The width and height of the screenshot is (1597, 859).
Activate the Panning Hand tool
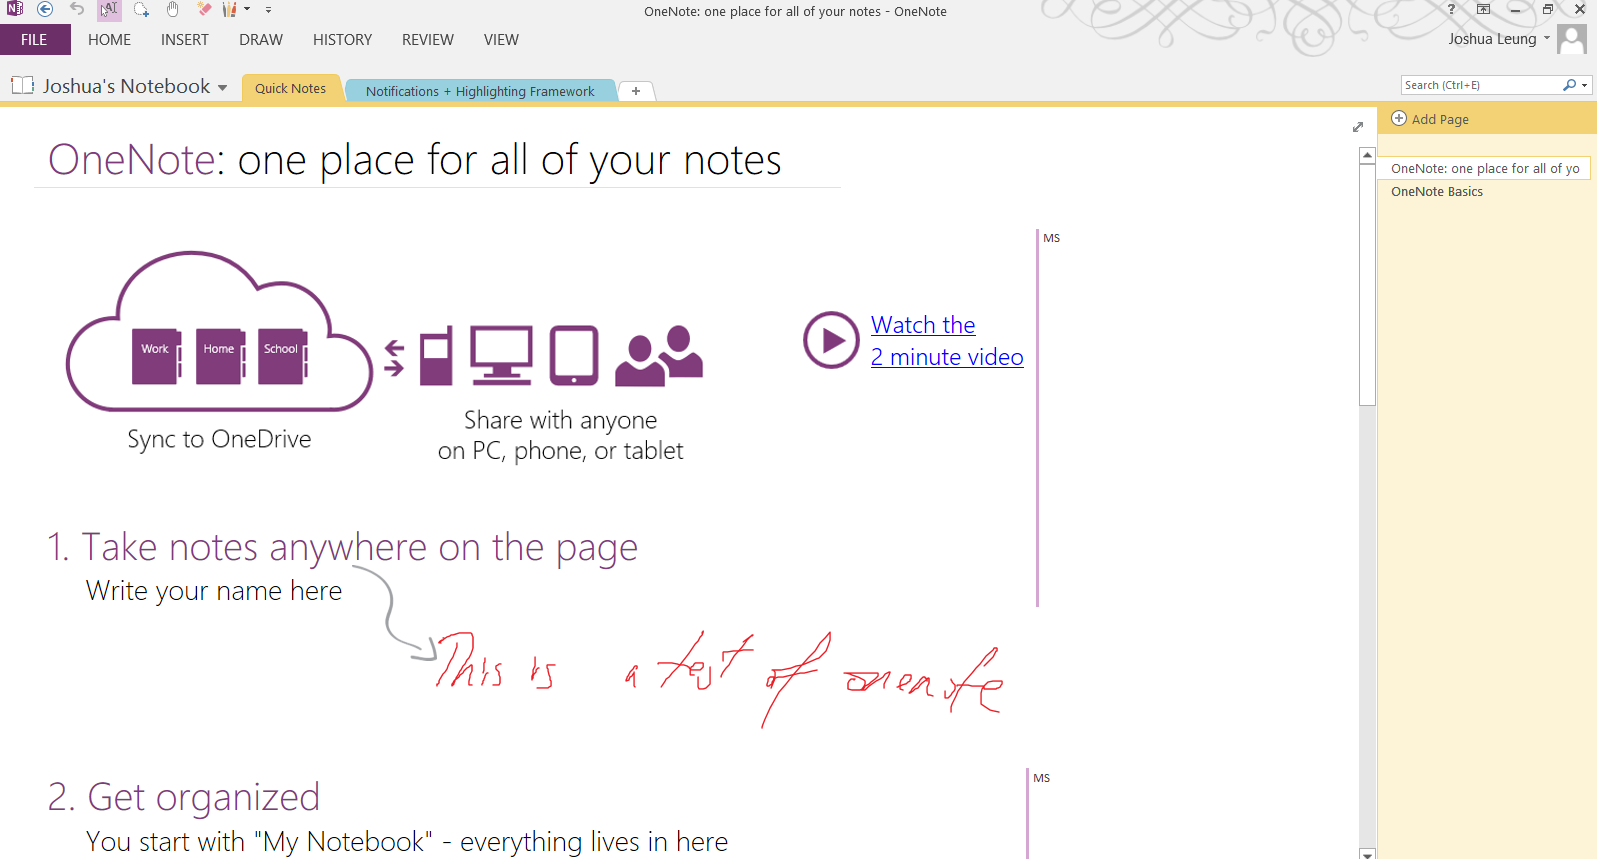(172, 9)
